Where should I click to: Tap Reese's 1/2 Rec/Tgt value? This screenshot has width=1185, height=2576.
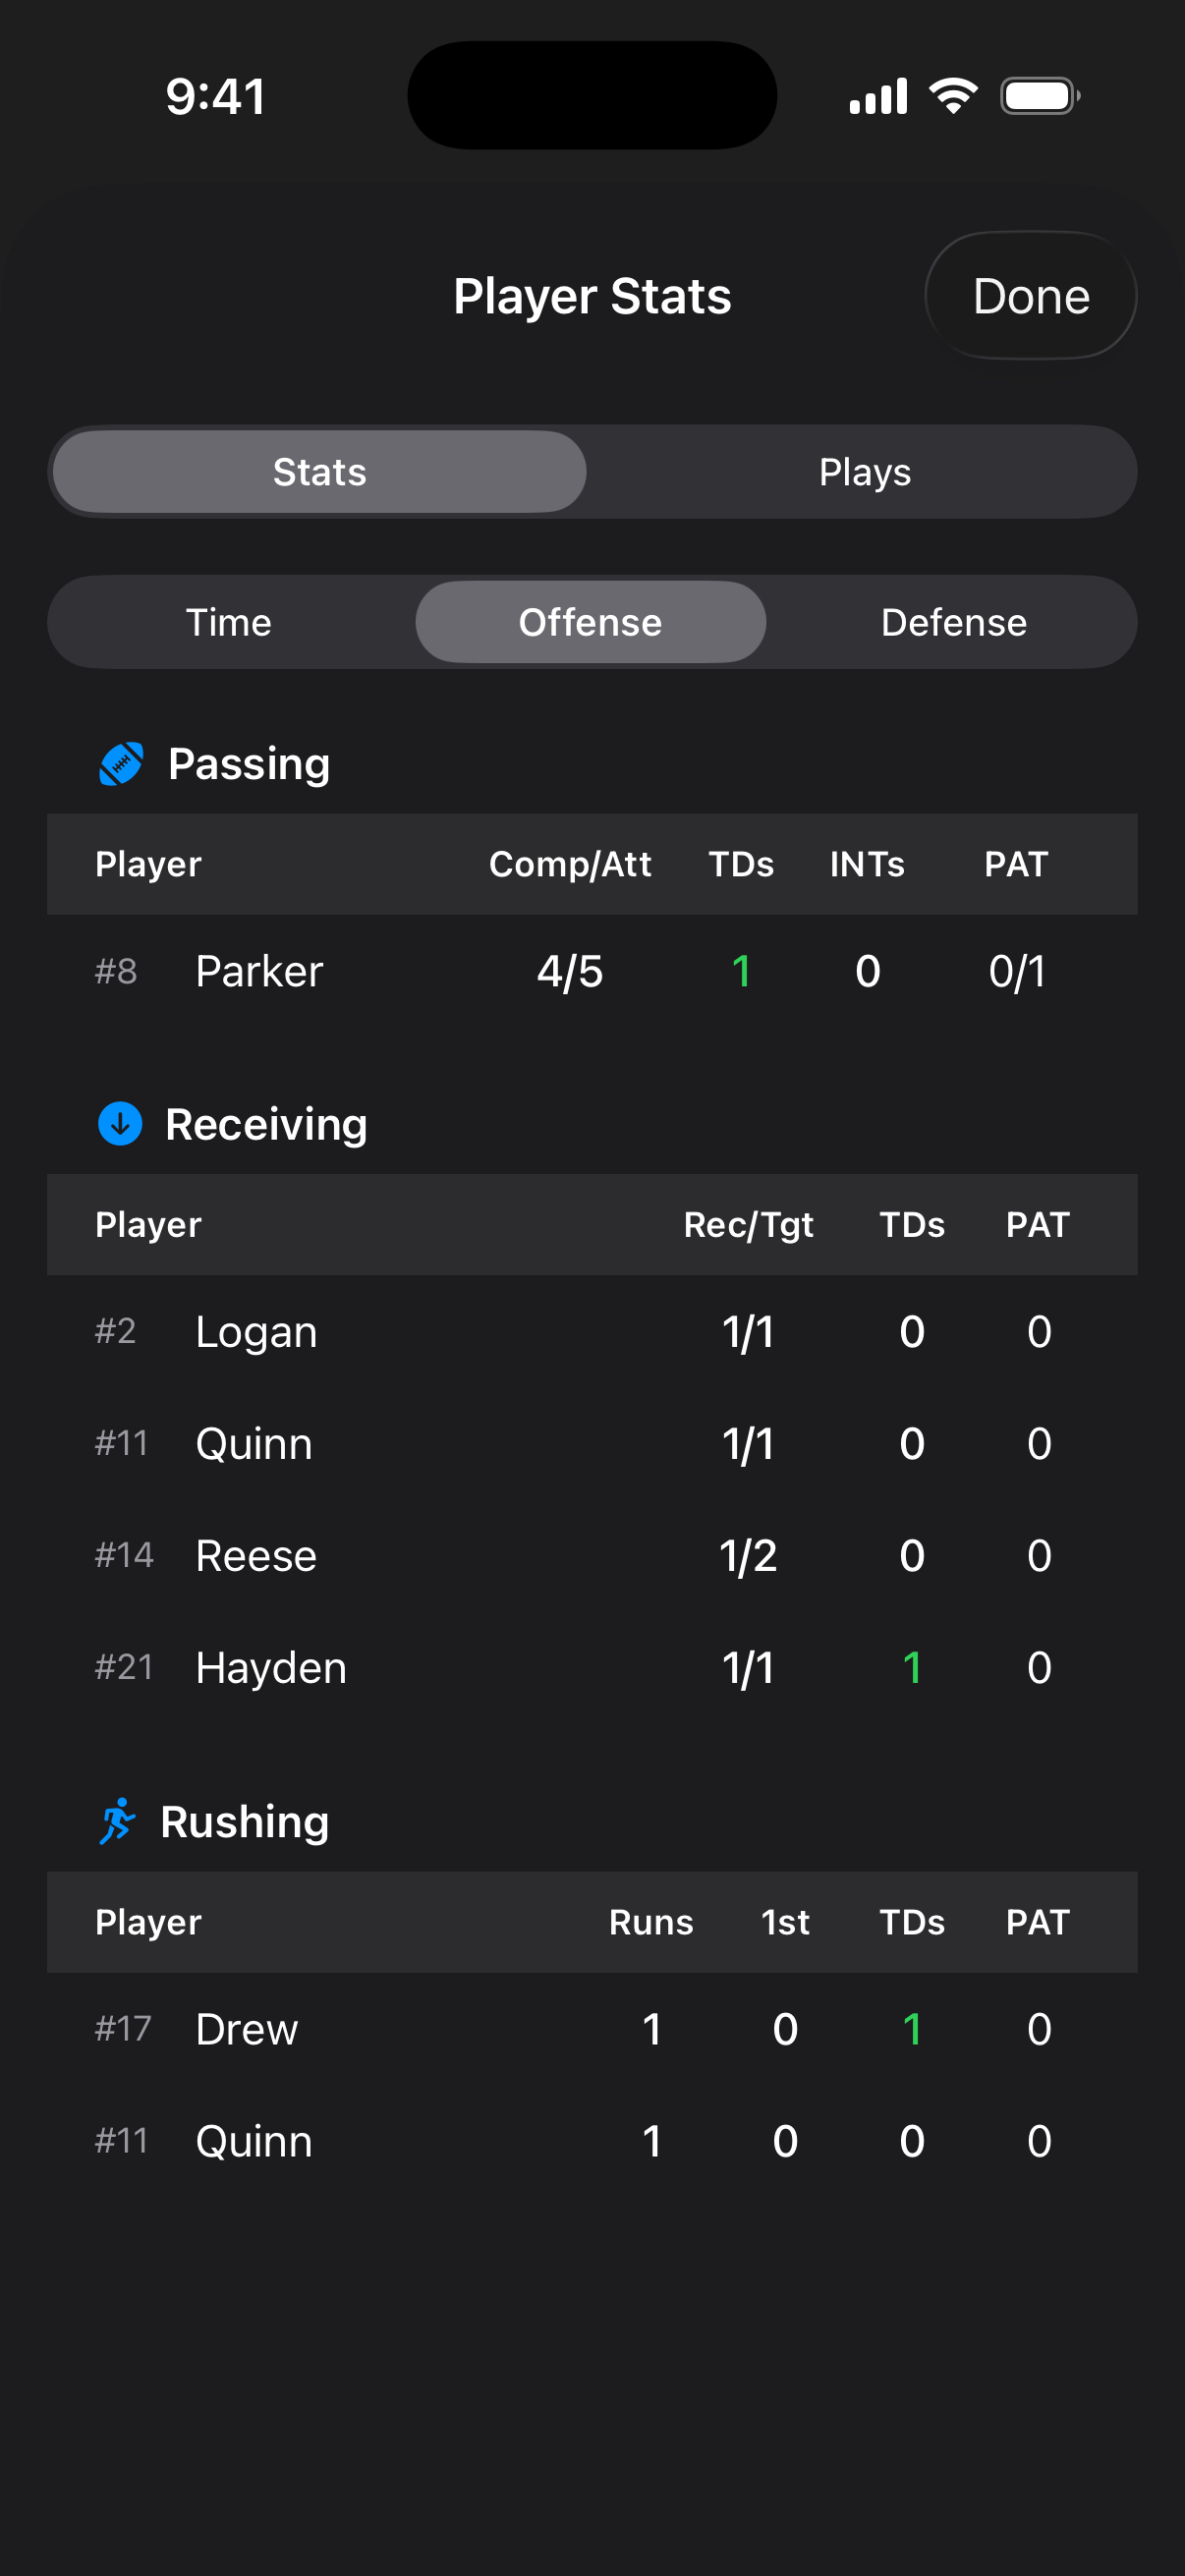pos(750,1555)
